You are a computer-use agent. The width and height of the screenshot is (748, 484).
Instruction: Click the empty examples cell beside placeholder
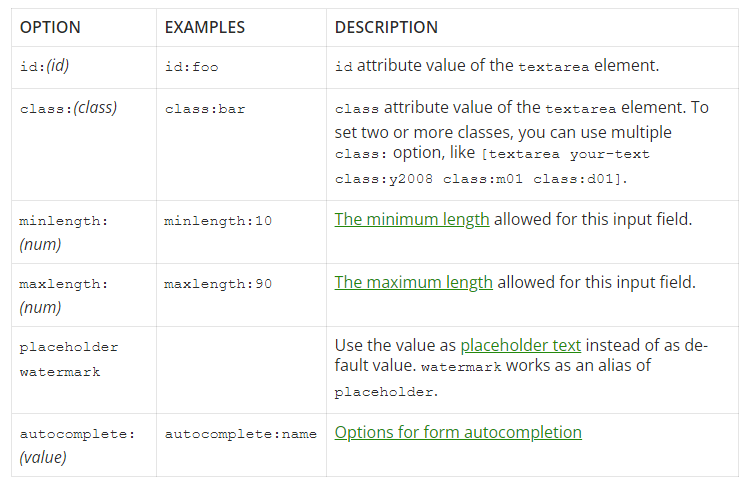pyautogui.click(x=240, y=370)
